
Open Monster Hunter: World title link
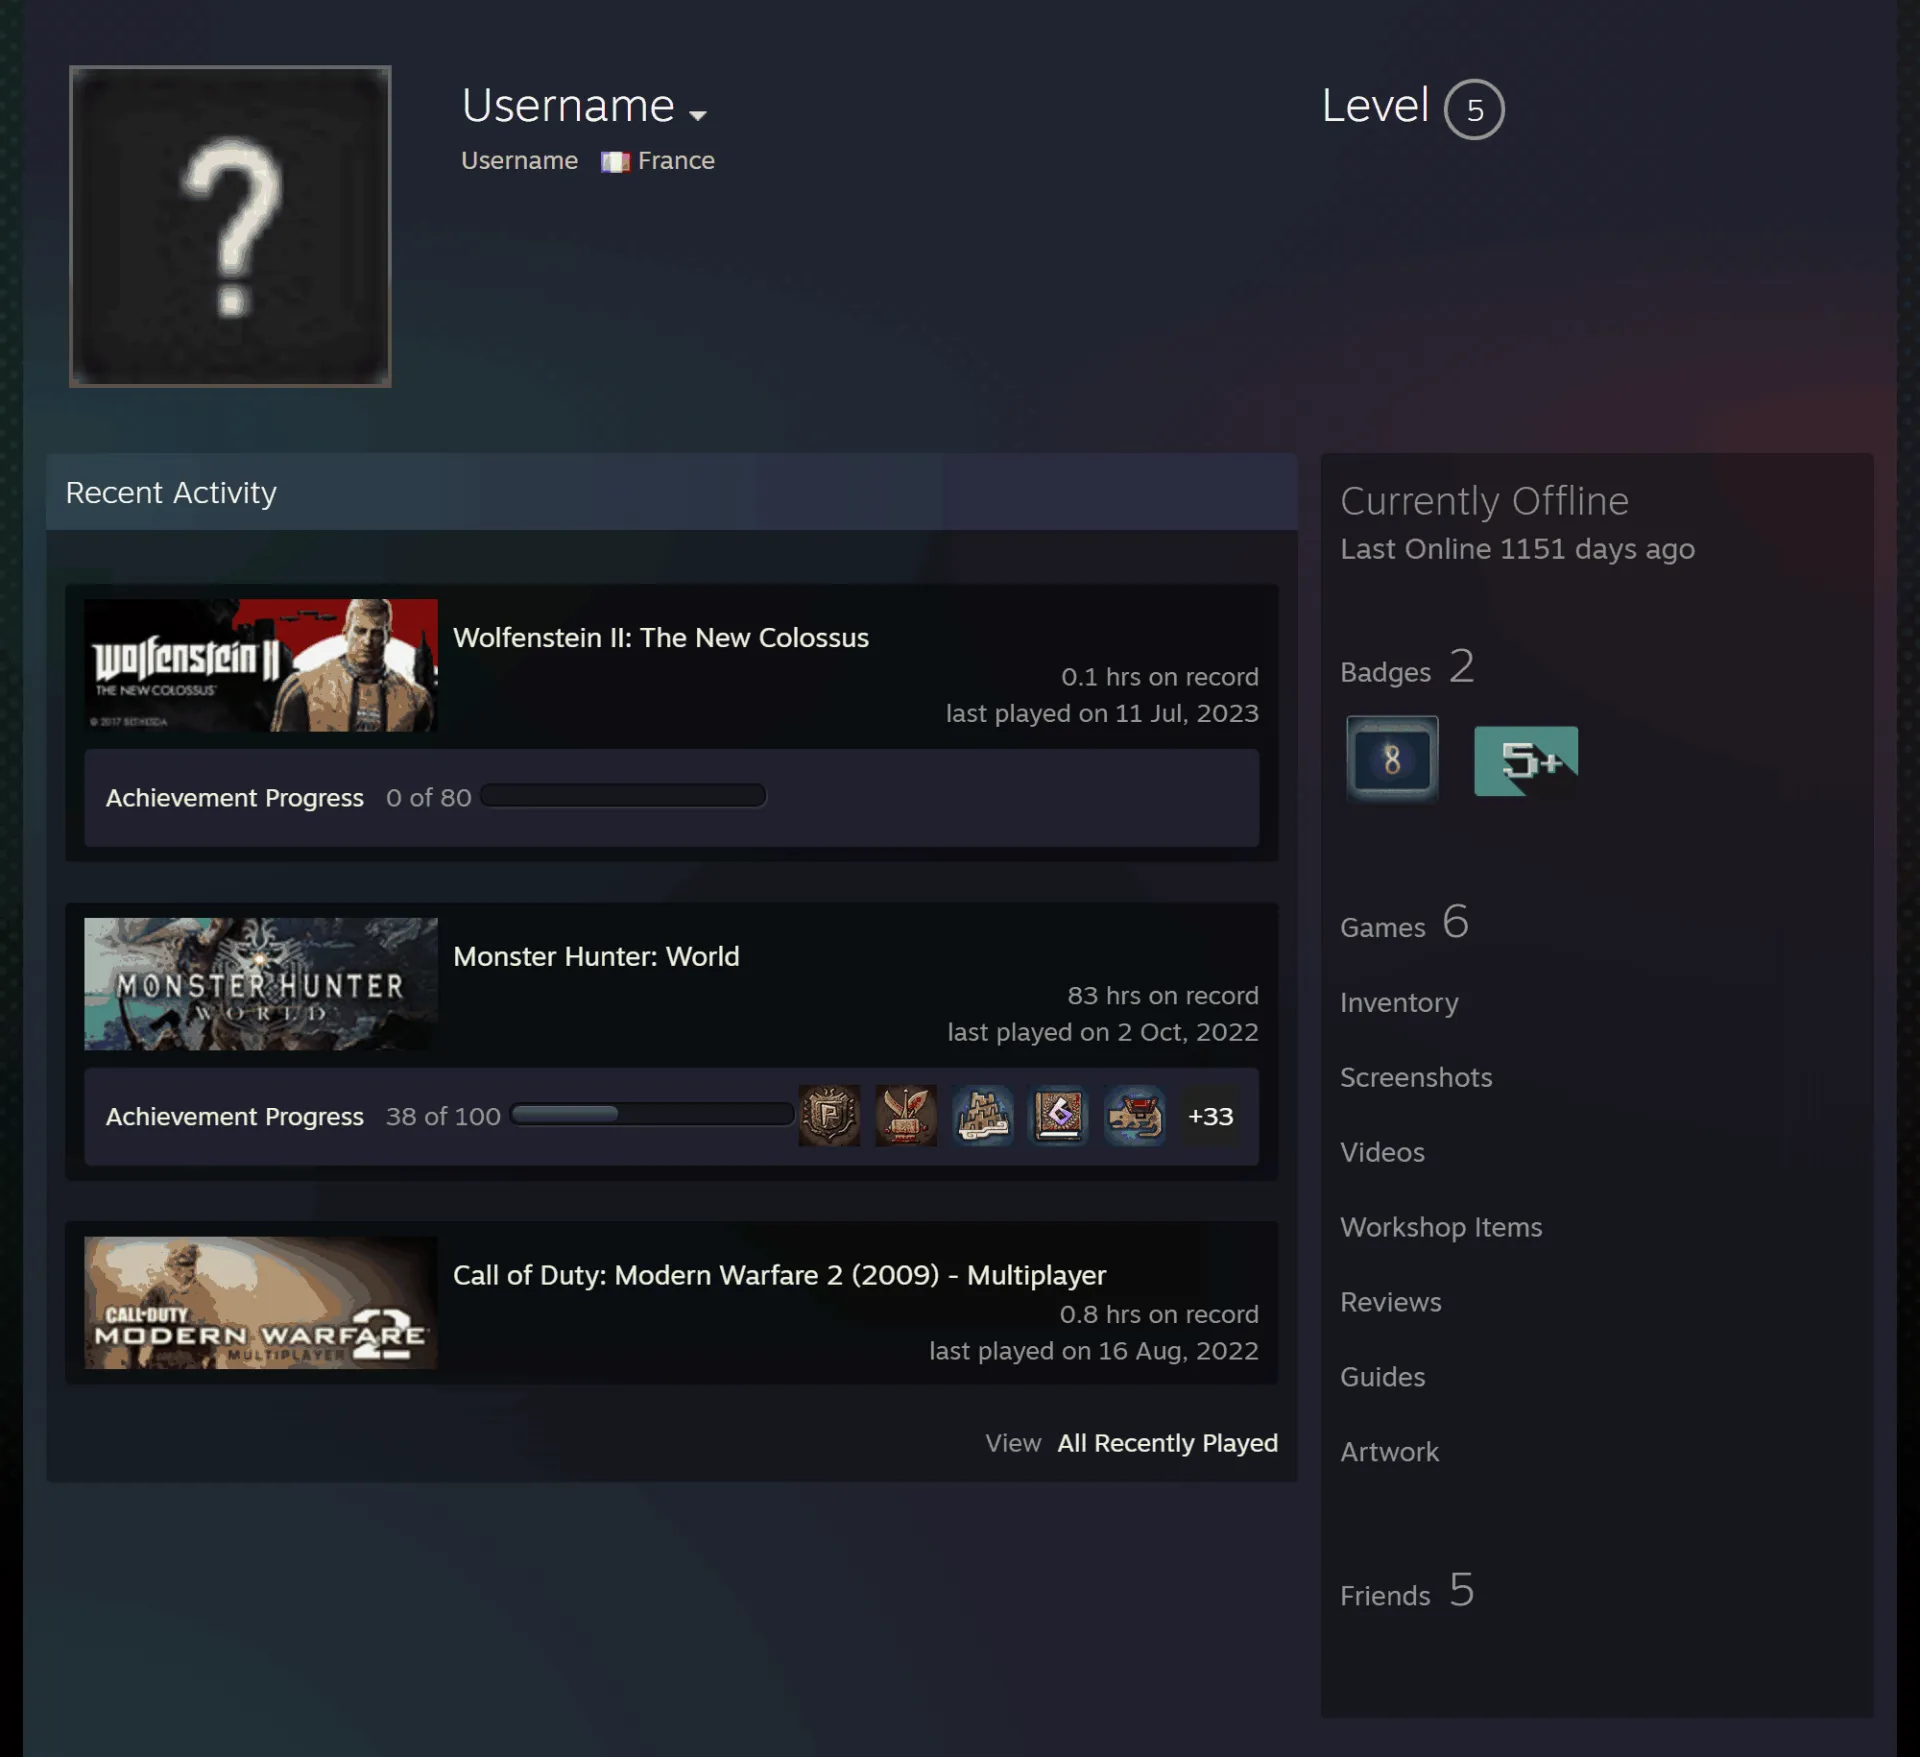pyautogui.click(x=596, y=957)
